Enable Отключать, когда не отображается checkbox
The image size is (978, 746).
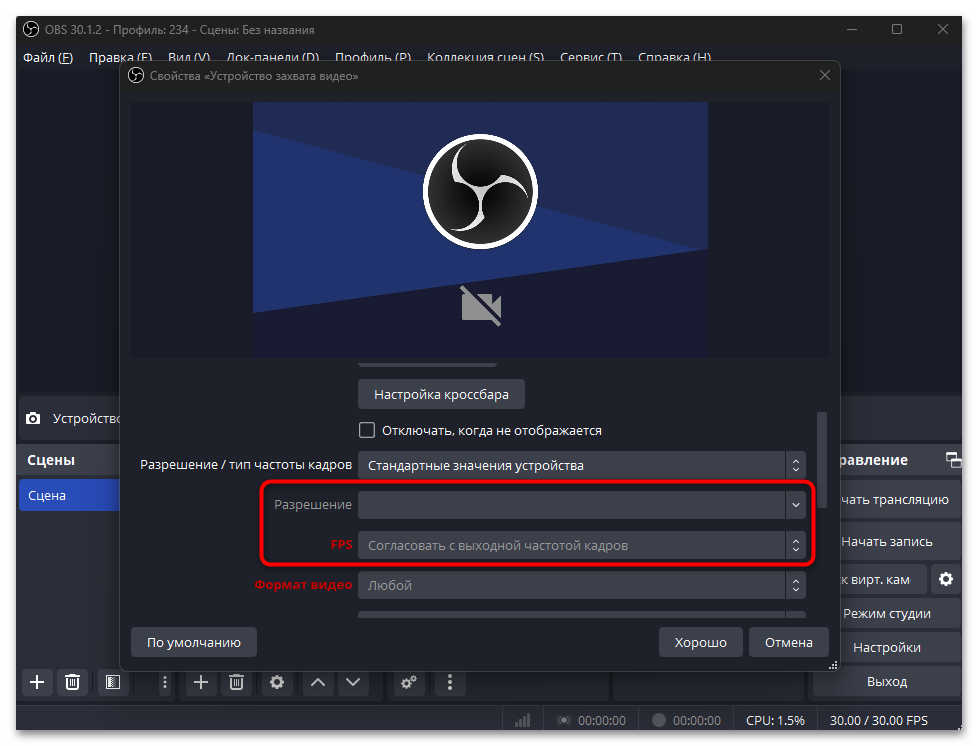point(367,430)
